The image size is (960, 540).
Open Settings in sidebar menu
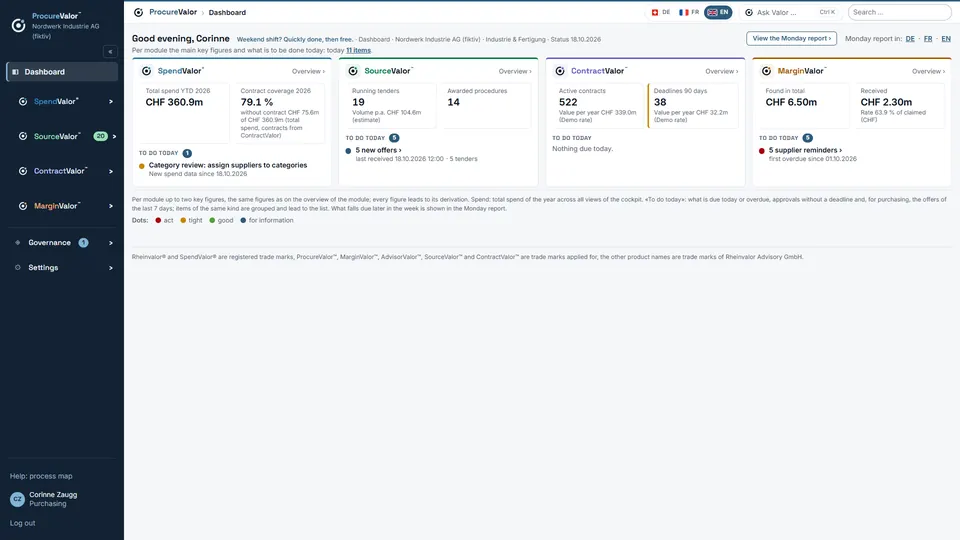click(43, 268)
